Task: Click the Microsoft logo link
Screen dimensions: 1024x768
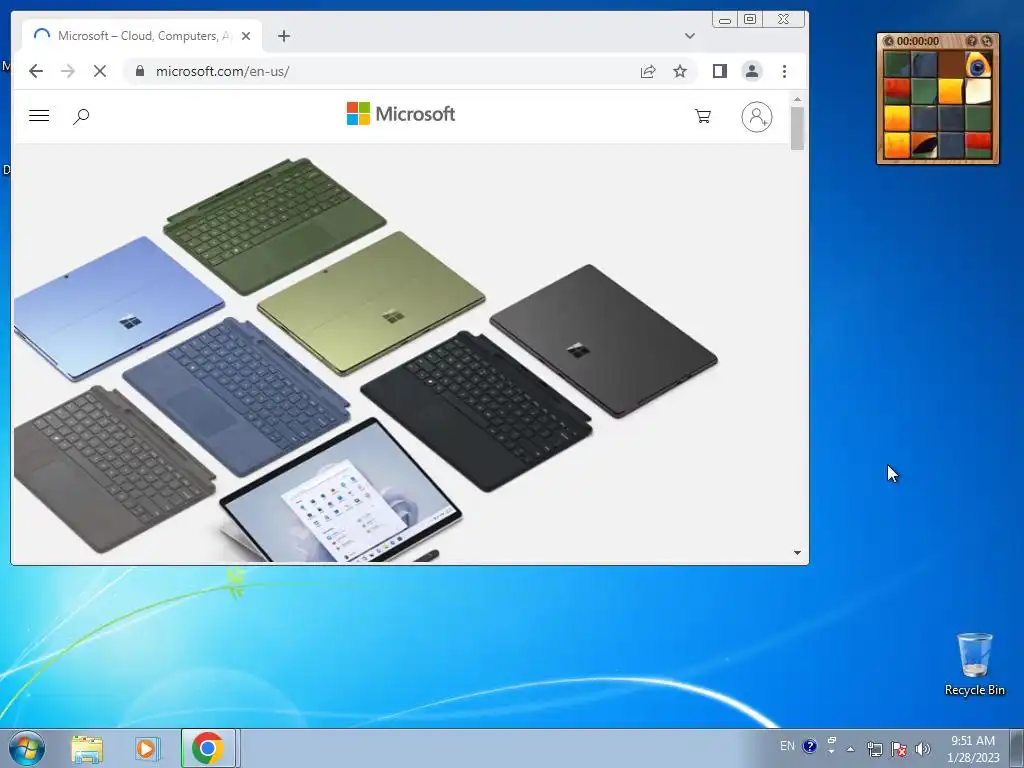Action: (x=400, y=114)
